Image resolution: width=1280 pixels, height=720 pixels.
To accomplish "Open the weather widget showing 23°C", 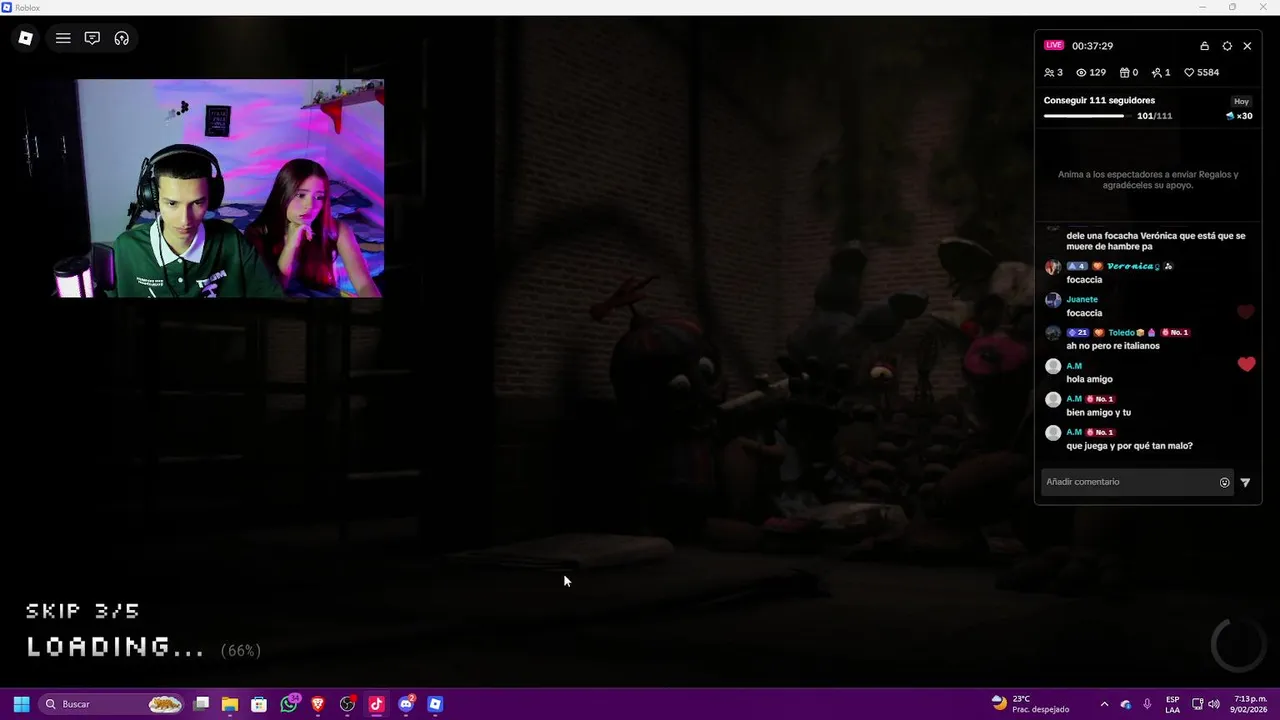I will [x=1030, y=704].
